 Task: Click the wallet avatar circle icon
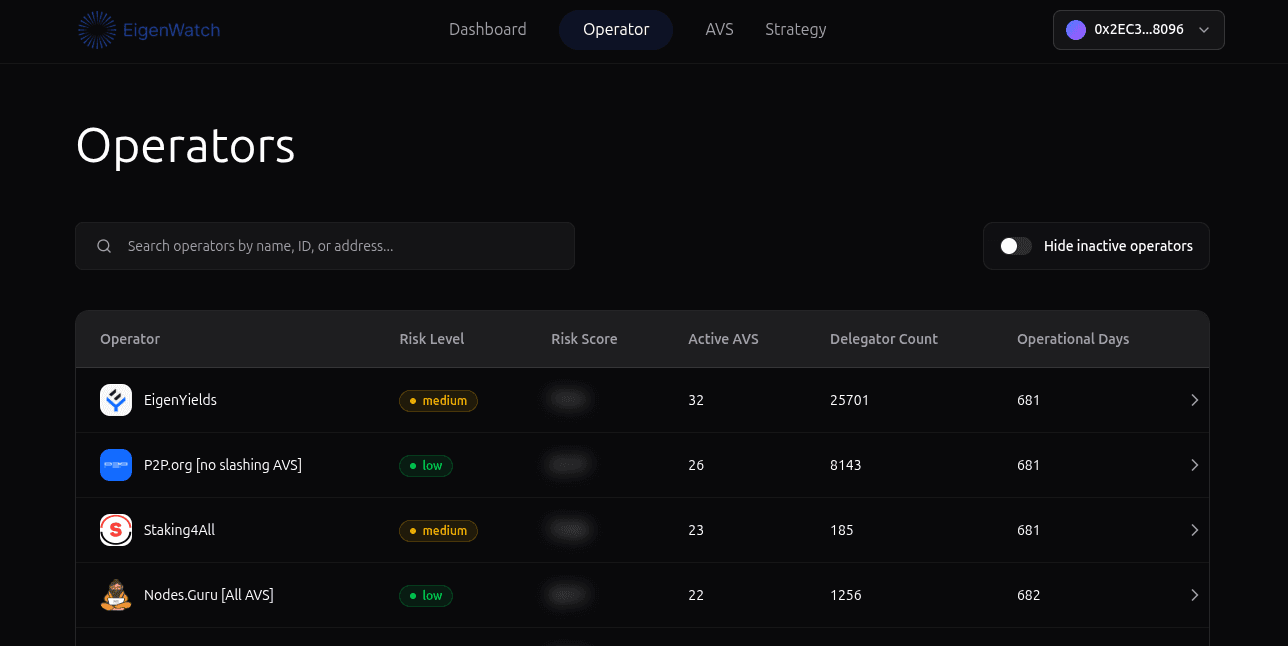[1075, 30]
